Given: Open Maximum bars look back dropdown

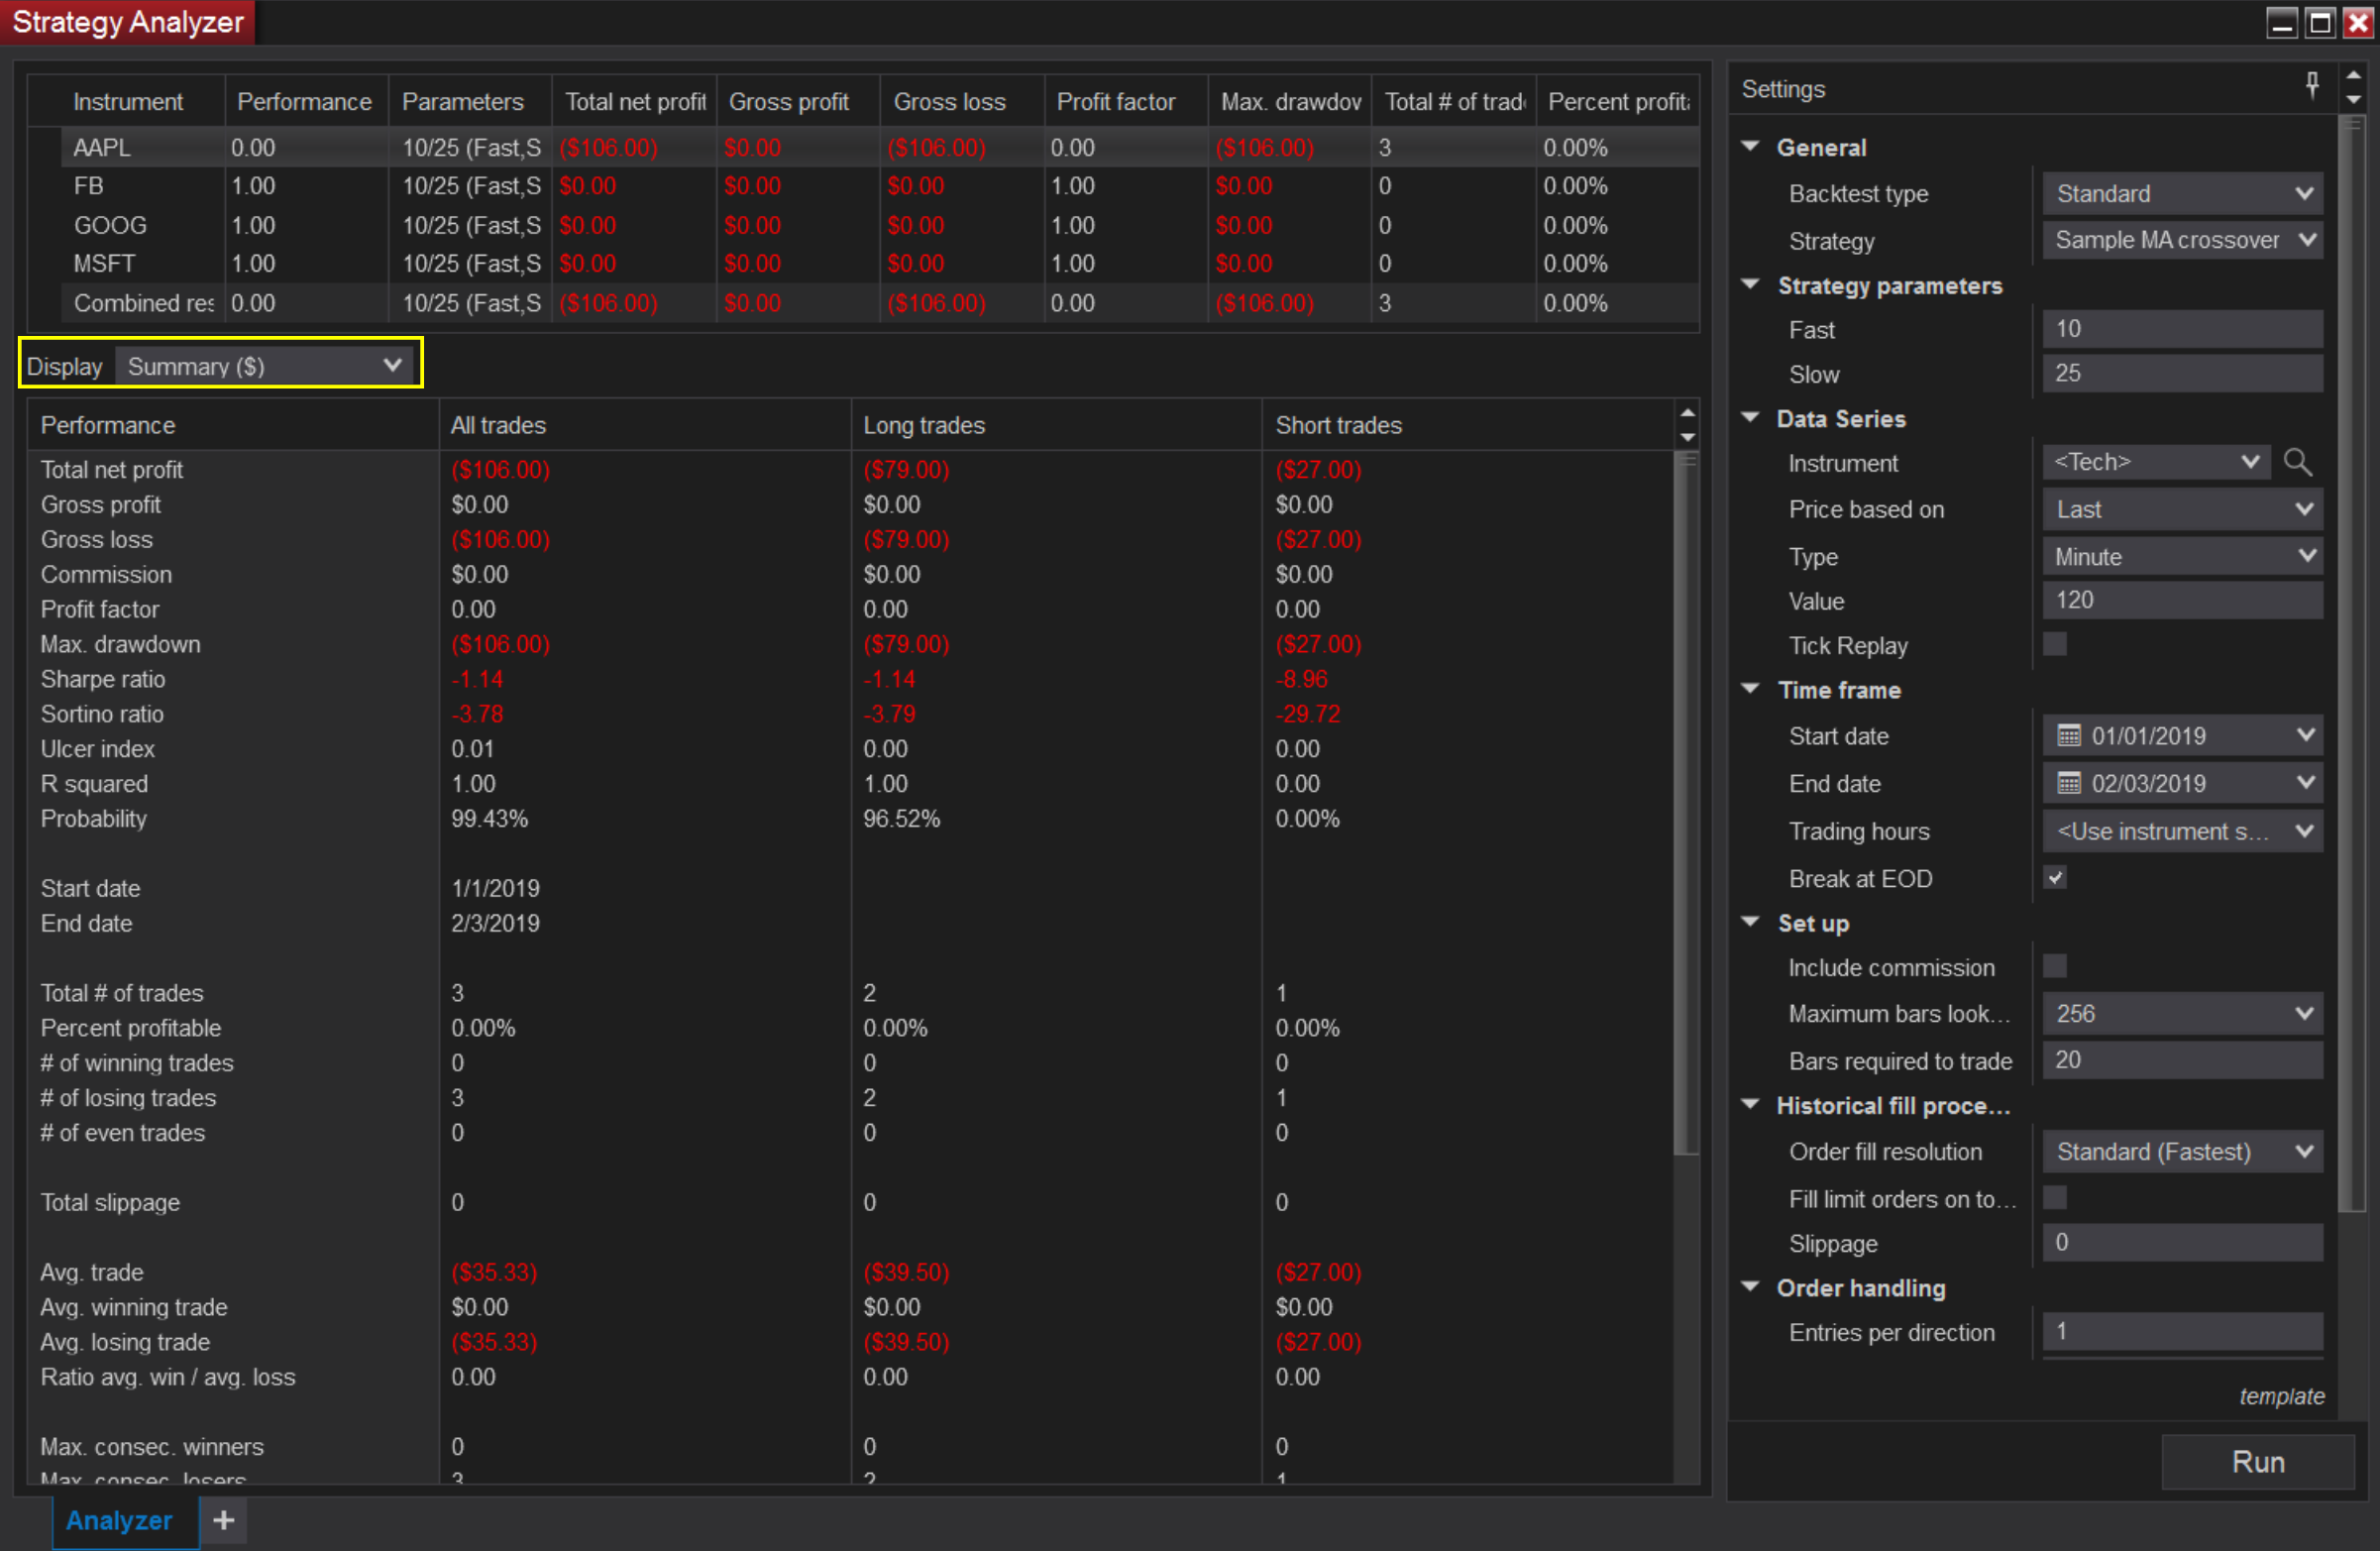Looking at the screenshot, I should [2181, 1013].
